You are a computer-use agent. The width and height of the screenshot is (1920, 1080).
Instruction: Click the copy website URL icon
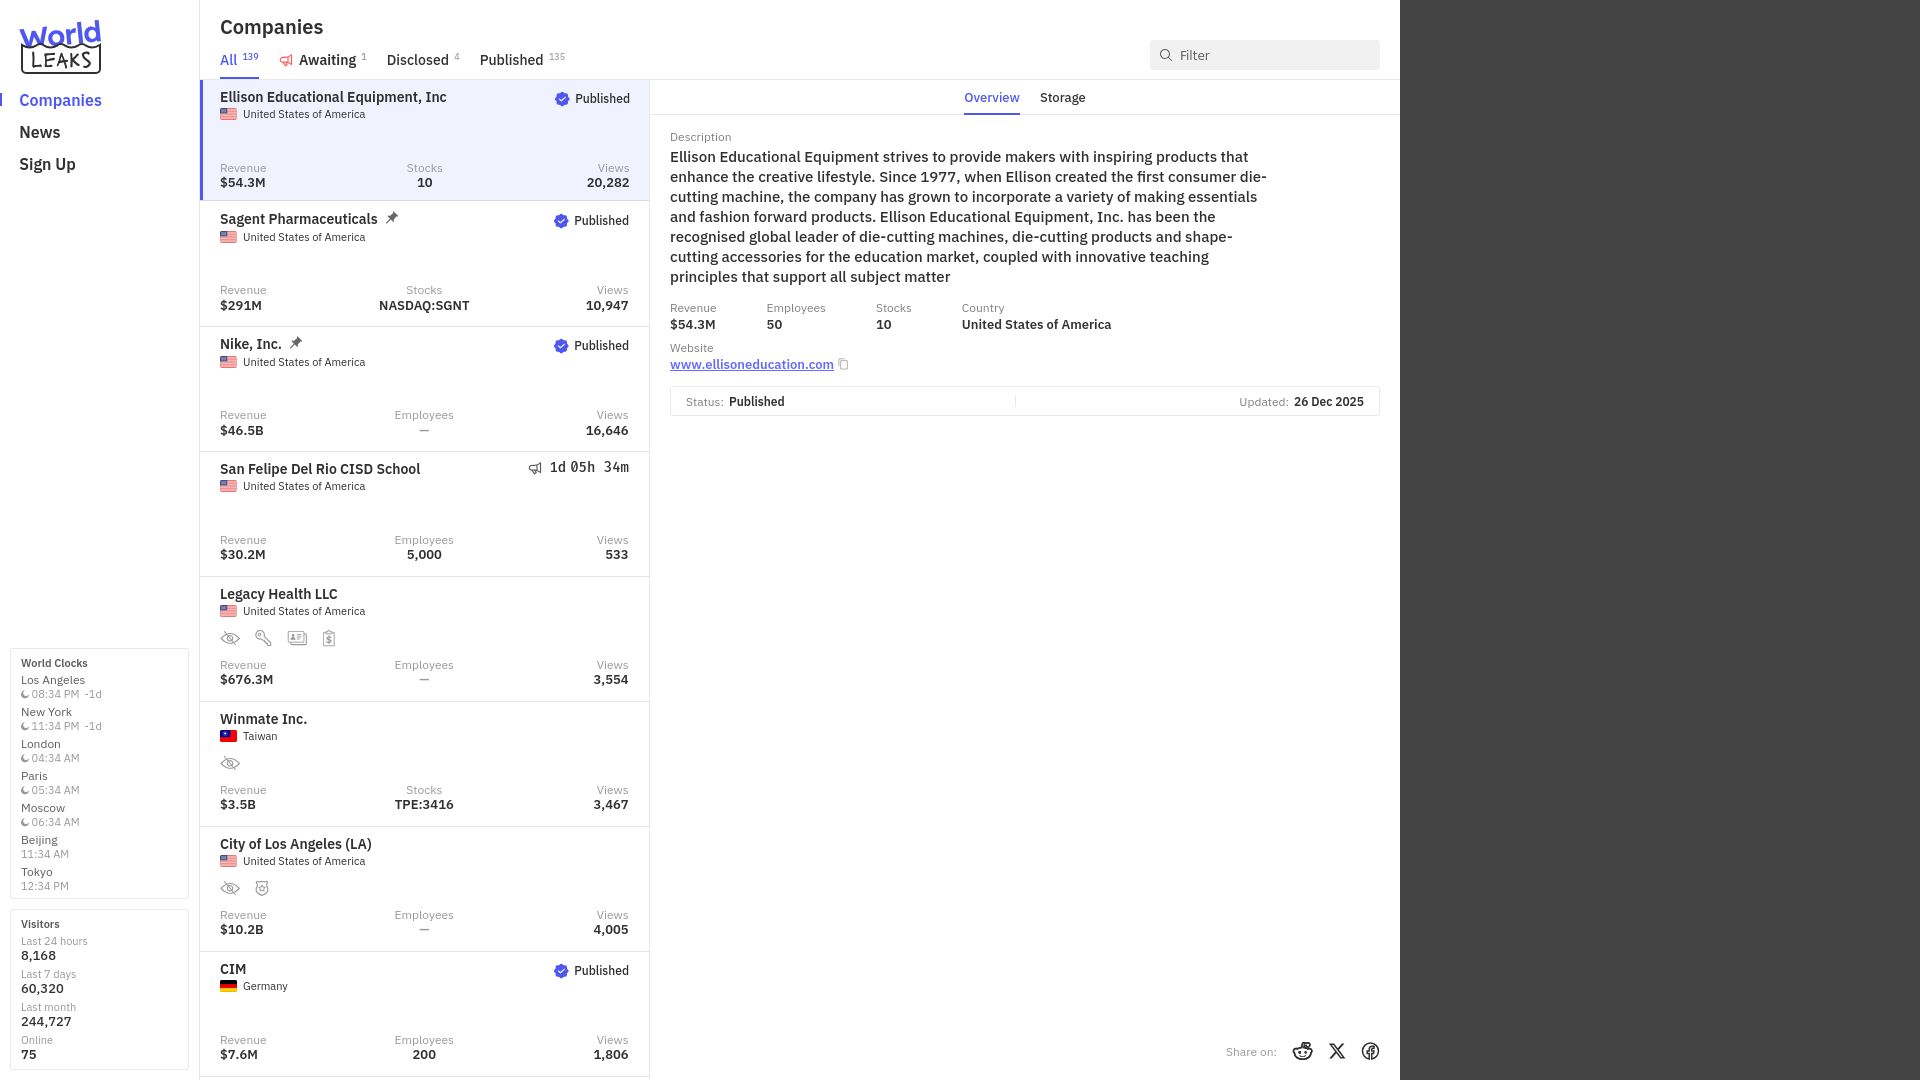click(x=843, y=365)
